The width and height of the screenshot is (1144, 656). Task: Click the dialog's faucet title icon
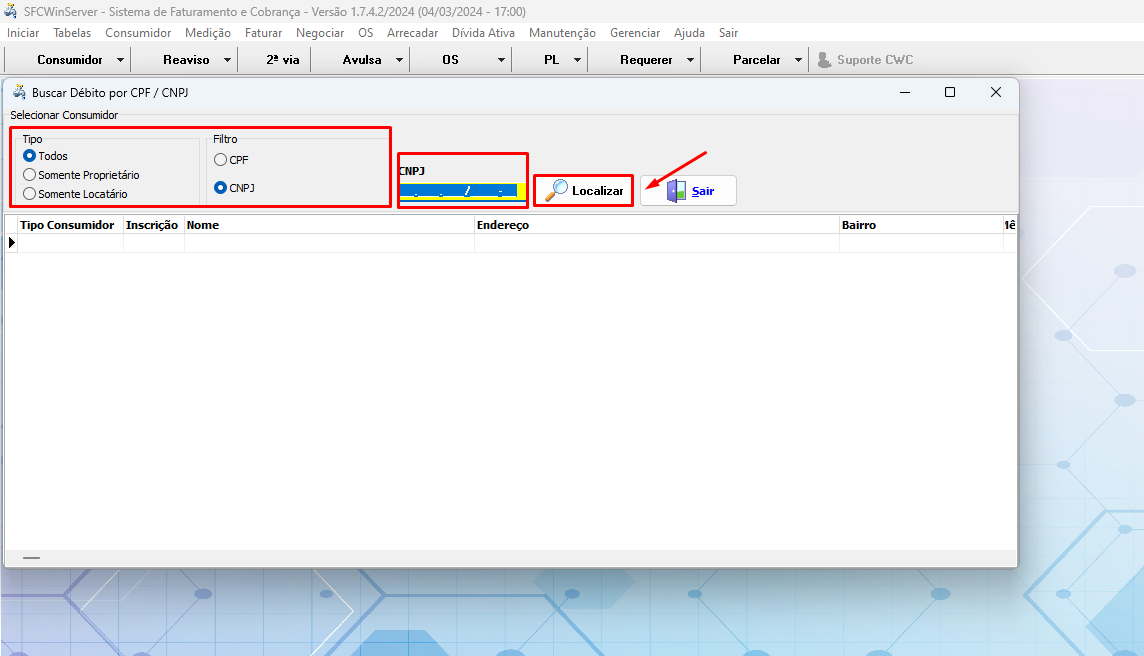[19, 92]
